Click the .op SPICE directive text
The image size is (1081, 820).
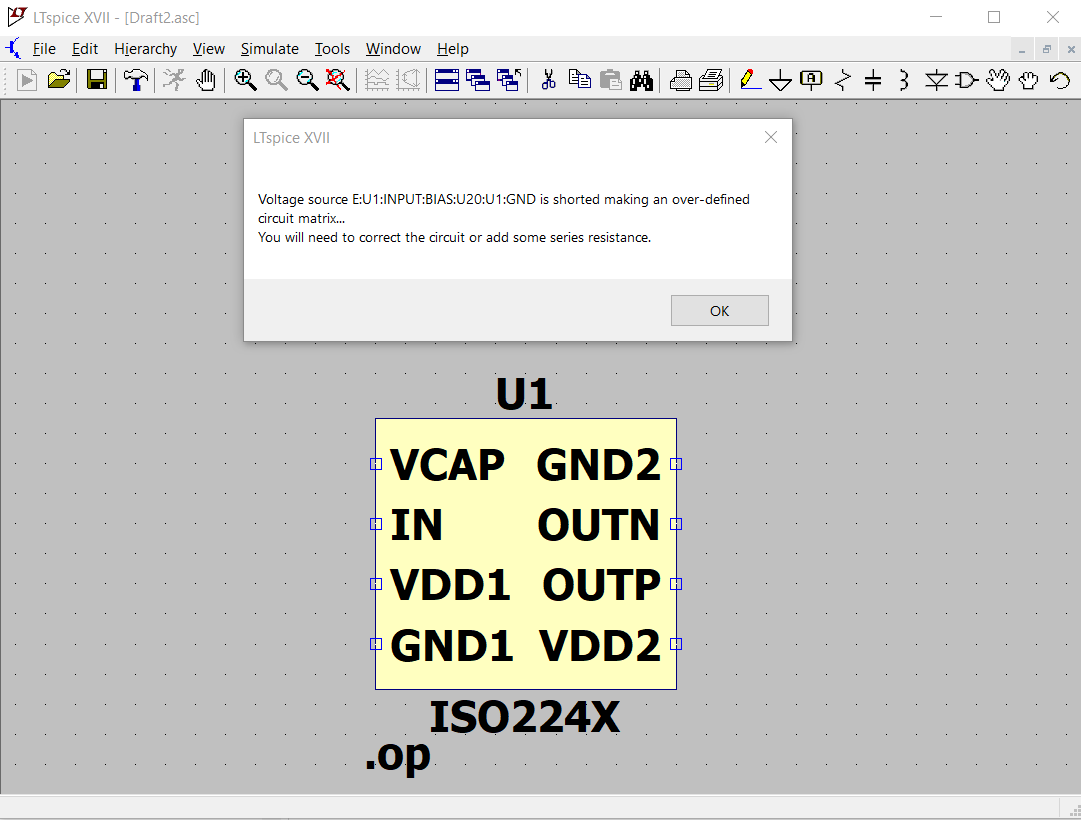pos(398,757)
